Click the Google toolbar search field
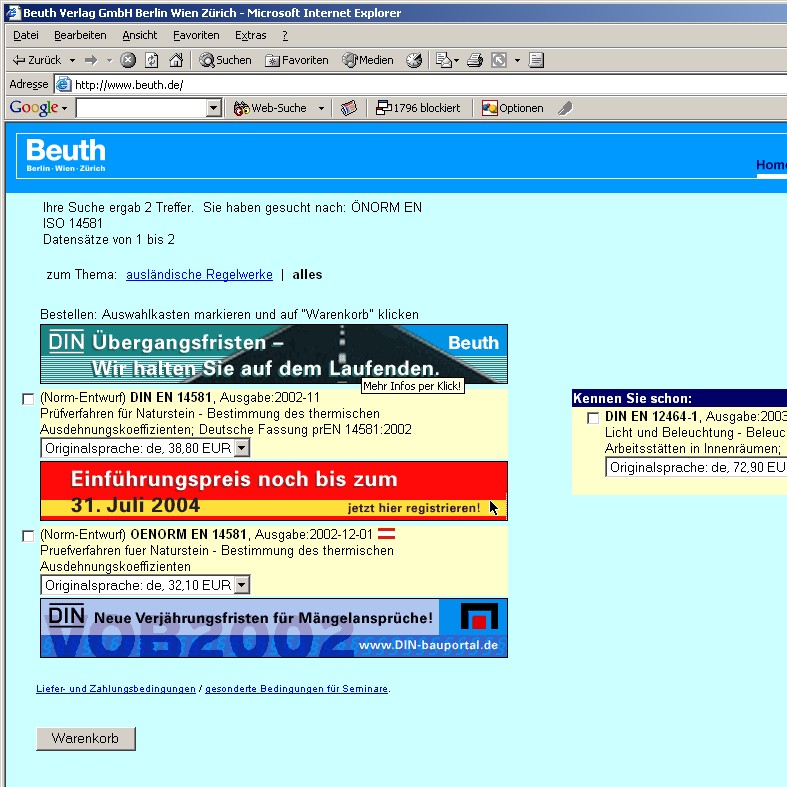The height and width of the screenshot is (787, 787). 142,108
